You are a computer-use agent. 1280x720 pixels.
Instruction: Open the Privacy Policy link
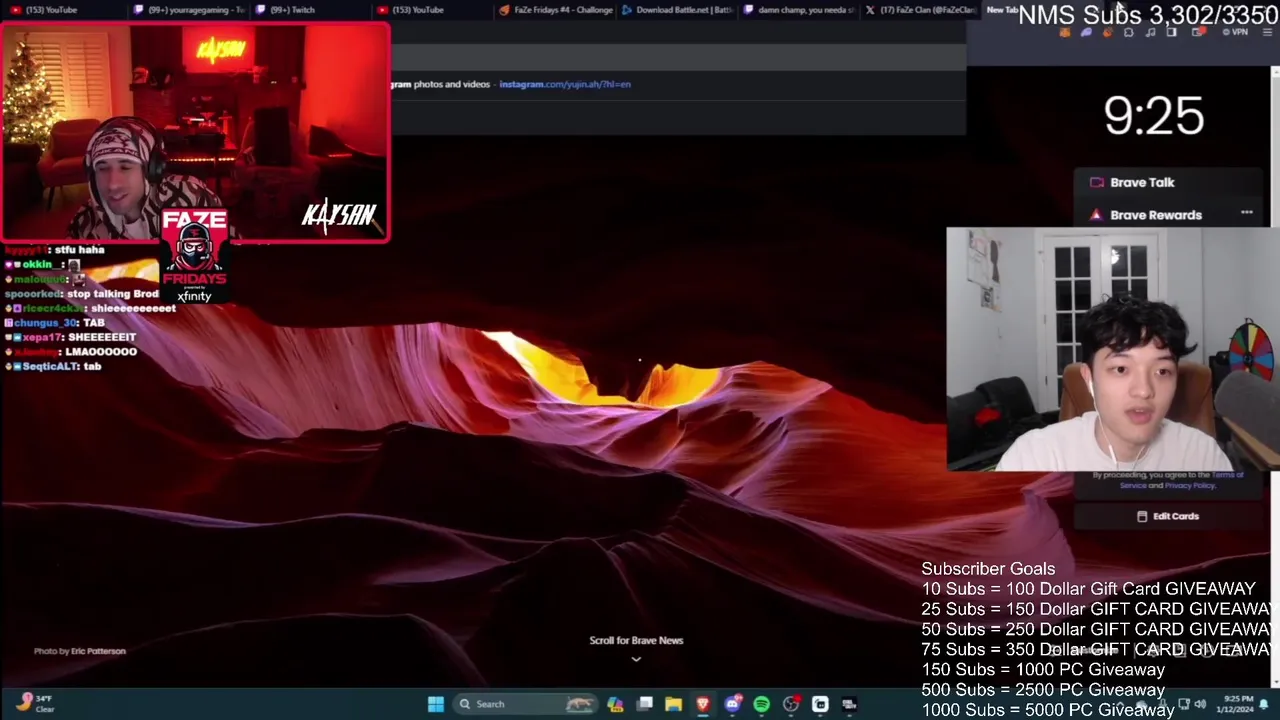[x=1189, y=485]
